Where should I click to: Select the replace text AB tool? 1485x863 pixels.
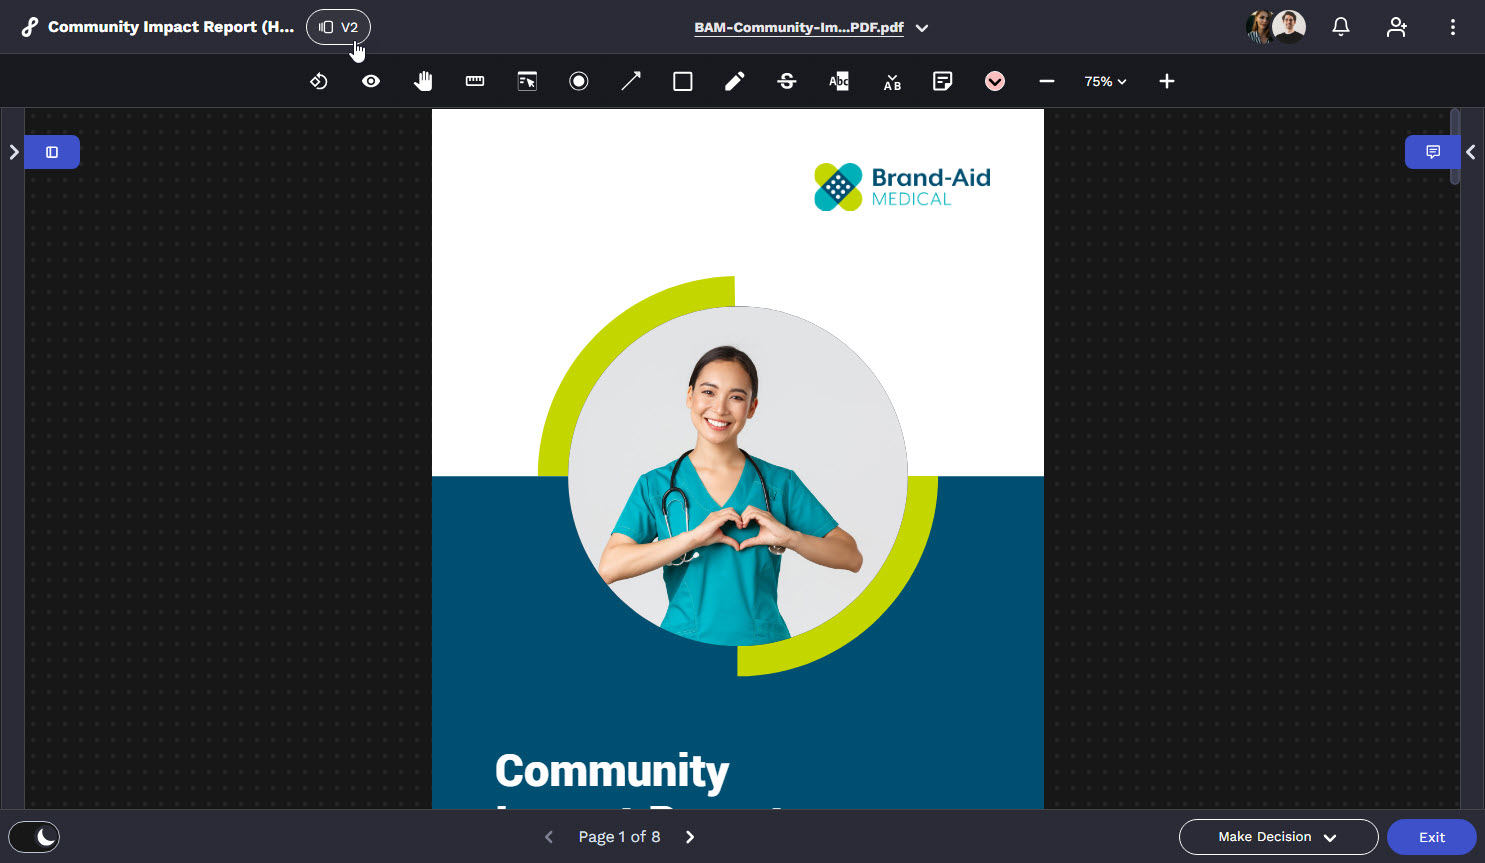[x=892, y=81]
